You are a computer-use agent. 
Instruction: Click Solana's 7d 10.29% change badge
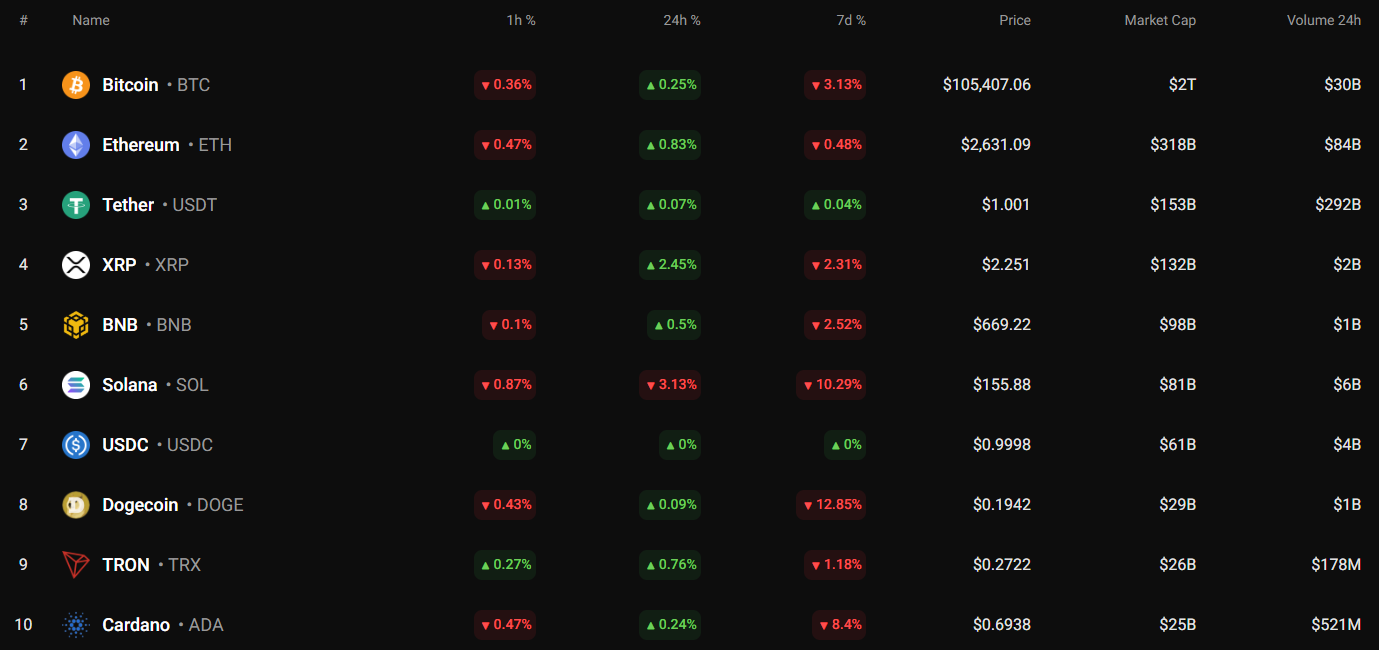pyautogui.click(x=831, y=385)
